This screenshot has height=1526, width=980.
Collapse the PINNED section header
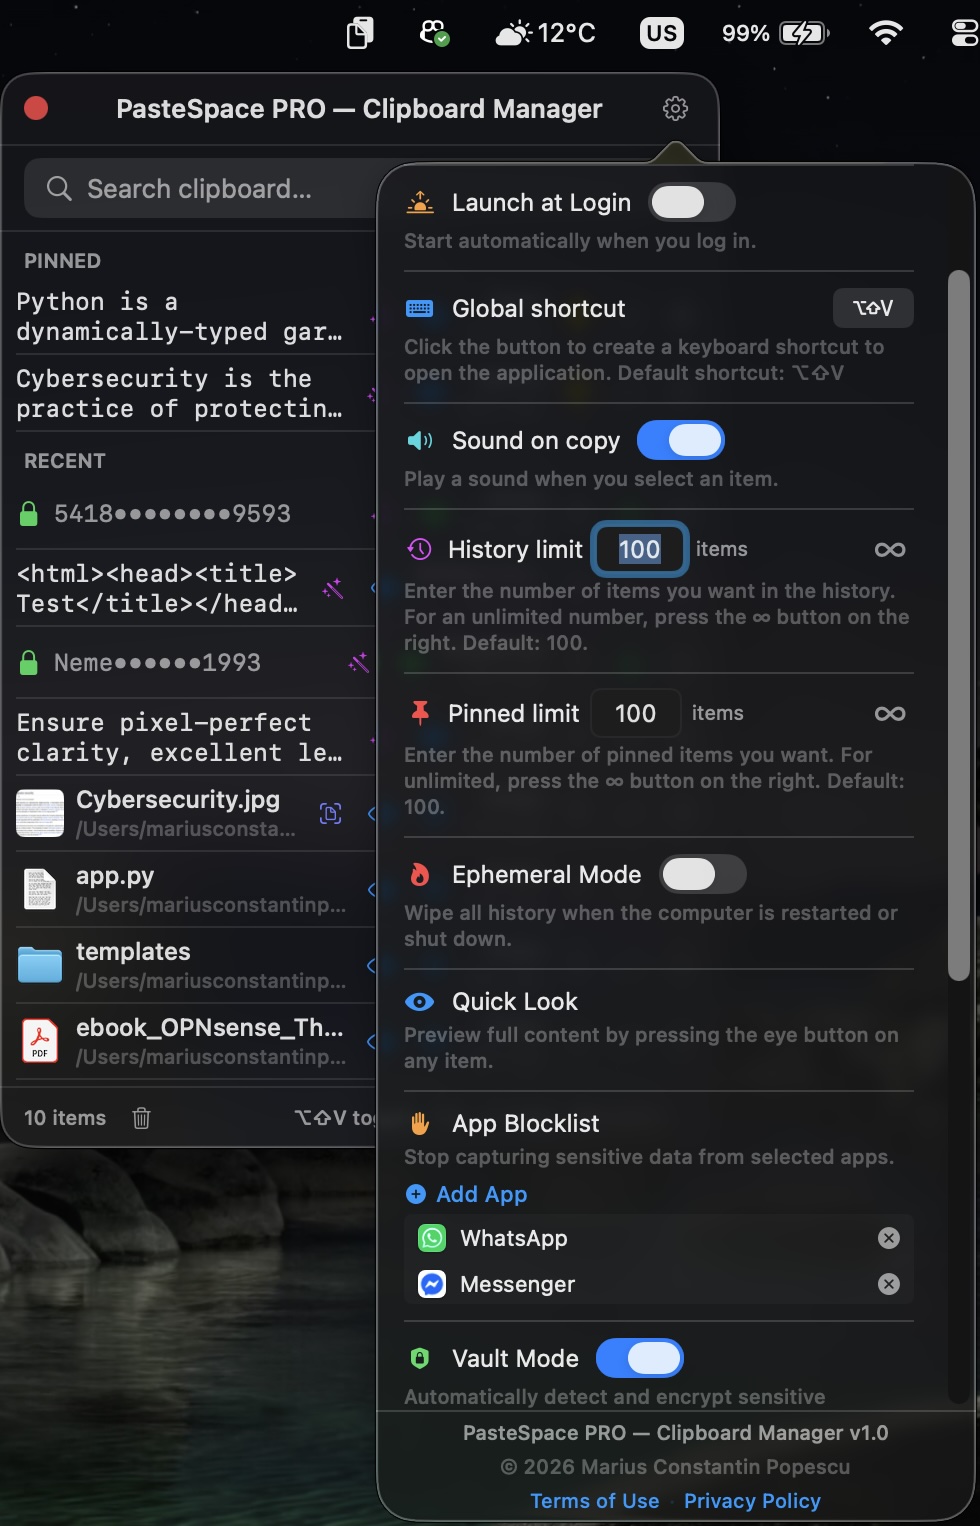pyautogui.click(x=62, y=260)
